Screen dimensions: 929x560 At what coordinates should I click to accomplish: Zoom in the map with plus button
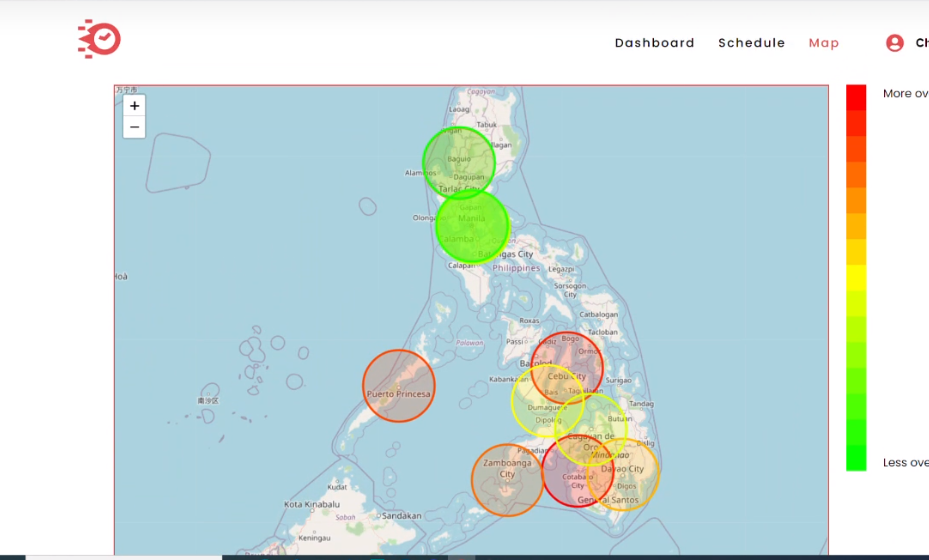click(134, 106)
